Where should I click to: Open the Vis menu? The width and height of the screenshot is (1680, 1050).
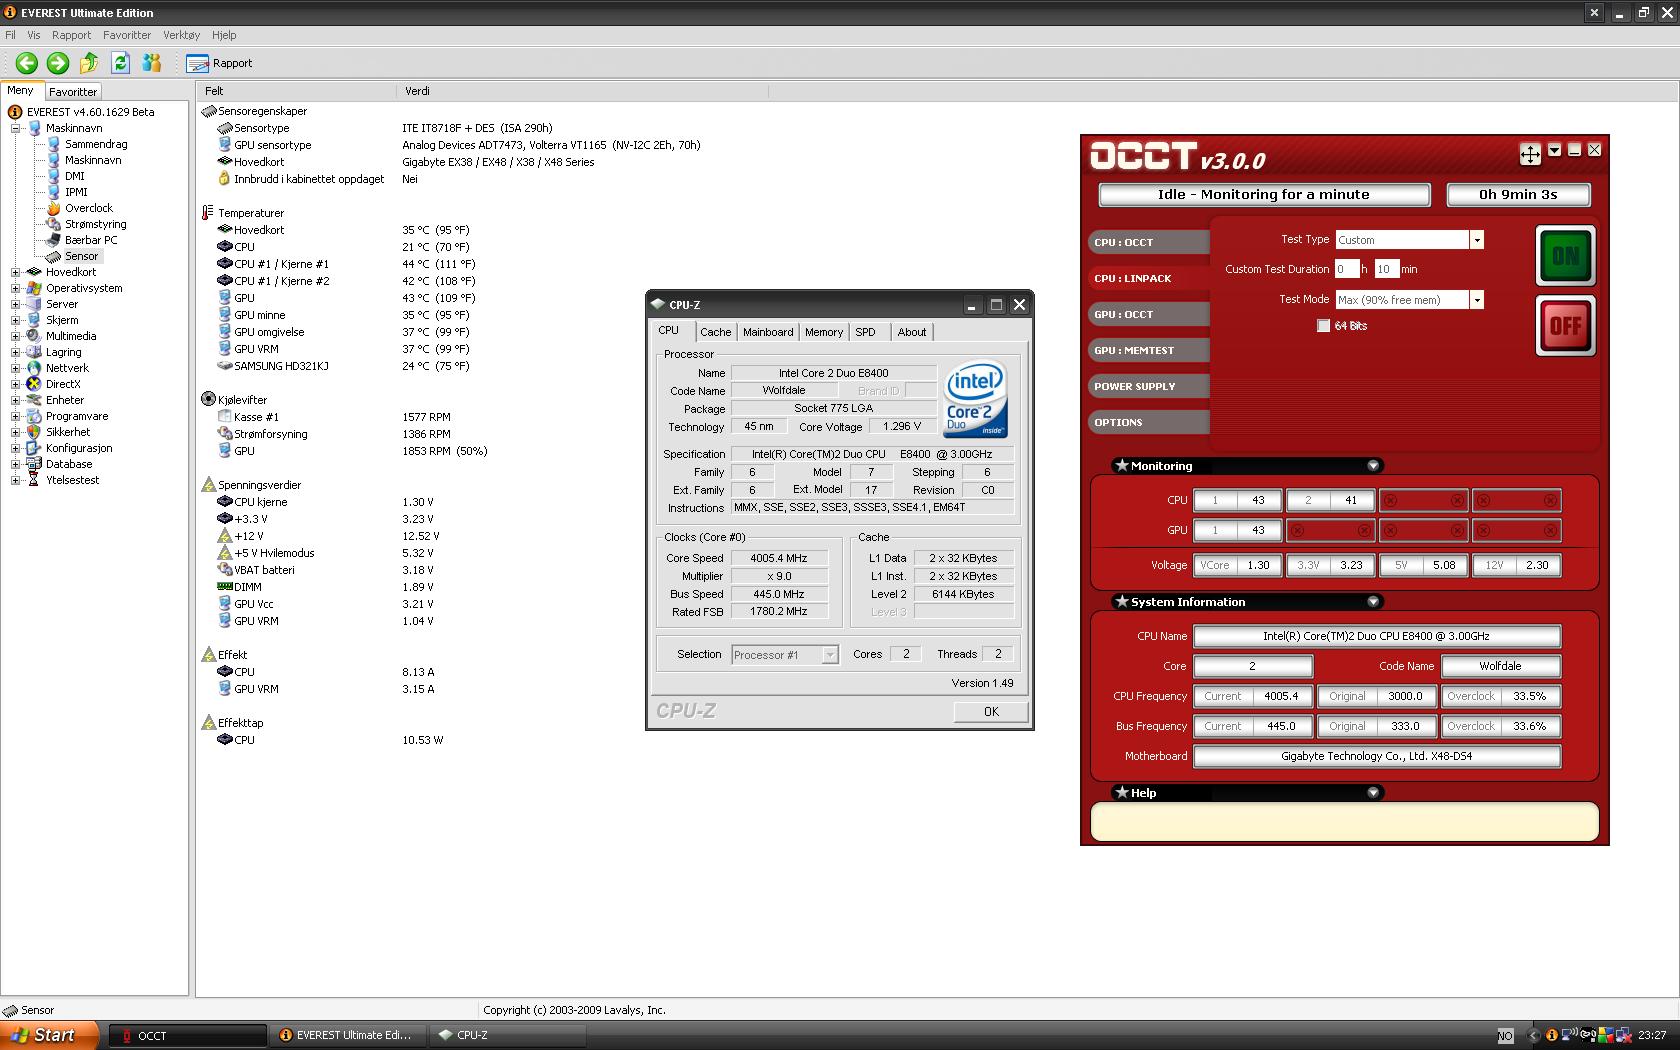[x=34, y=35]
